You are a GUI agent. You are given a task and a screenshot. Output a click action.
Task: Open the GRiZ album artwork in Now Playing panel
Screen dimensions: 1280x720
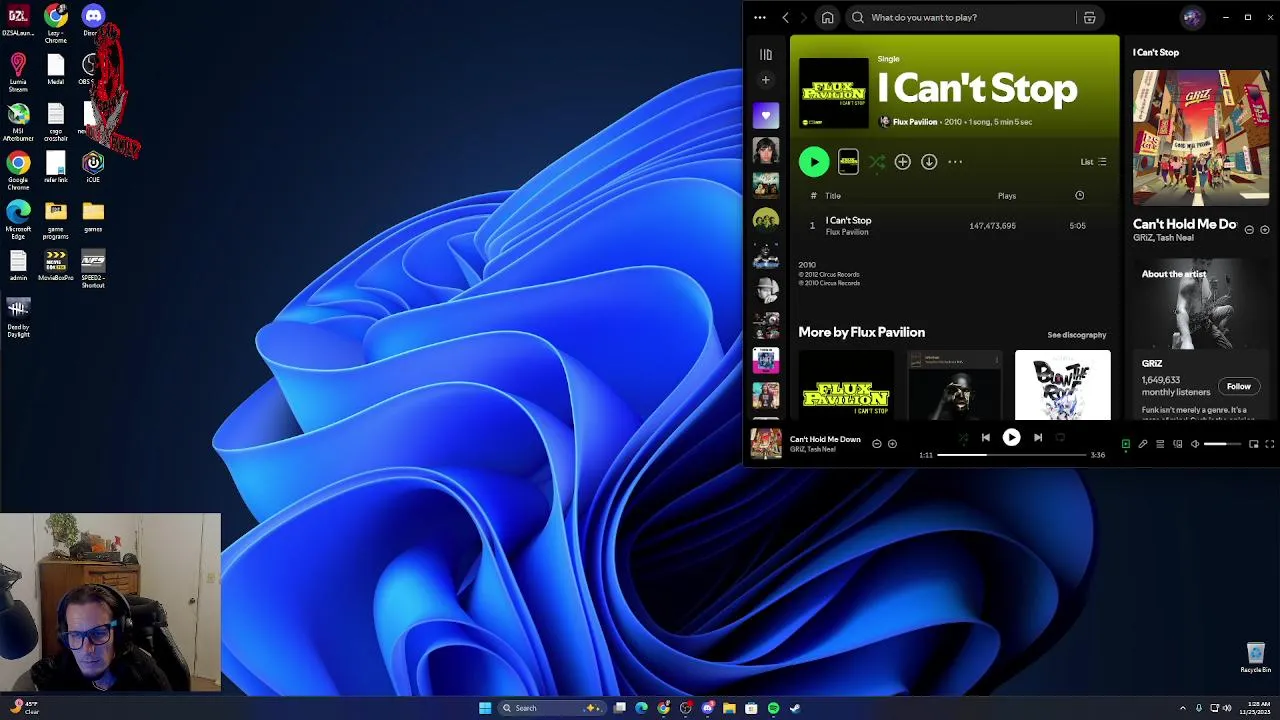(x=1201, y=137)
